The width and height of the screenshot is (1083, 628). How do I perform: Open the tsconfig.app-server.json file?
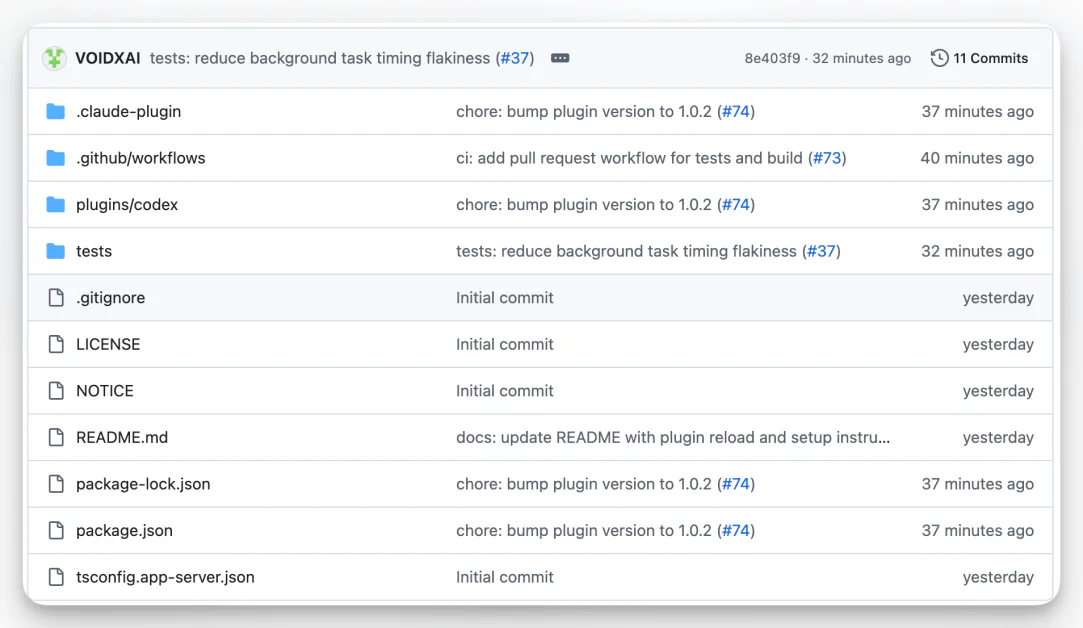165,577
